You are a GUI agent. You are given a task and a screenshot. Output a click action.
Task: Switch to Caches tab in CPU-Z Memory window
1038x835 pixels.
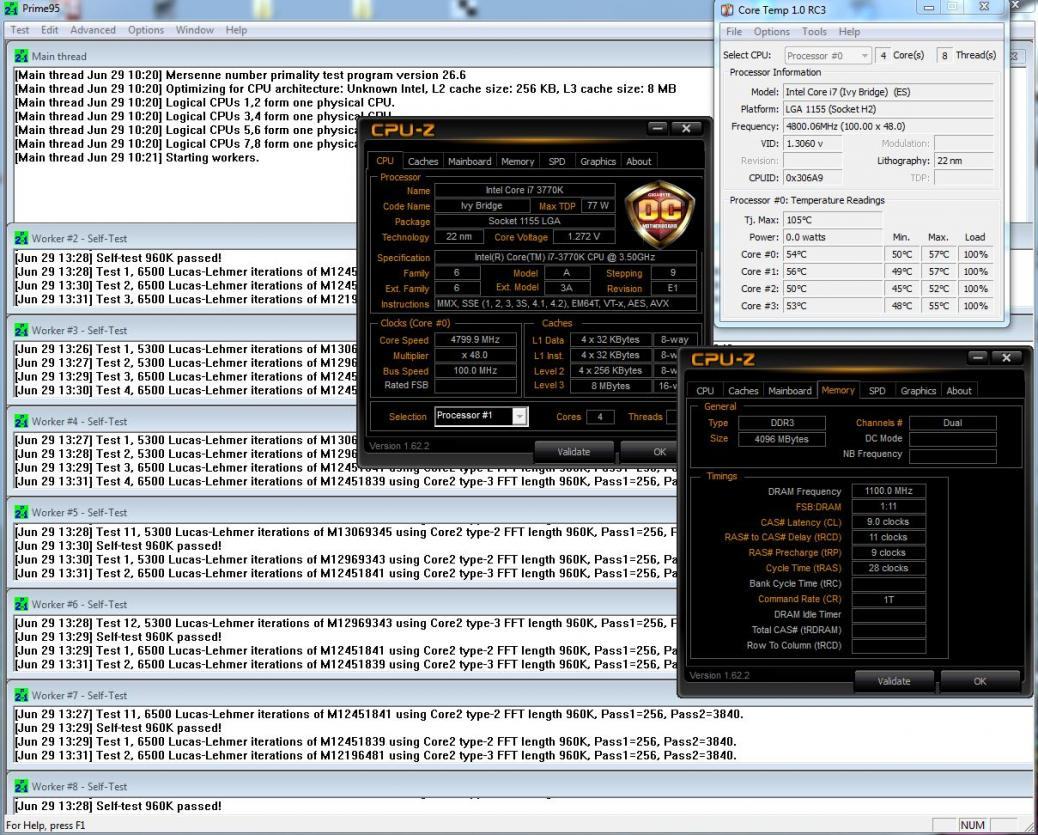[x=743, y=391]
